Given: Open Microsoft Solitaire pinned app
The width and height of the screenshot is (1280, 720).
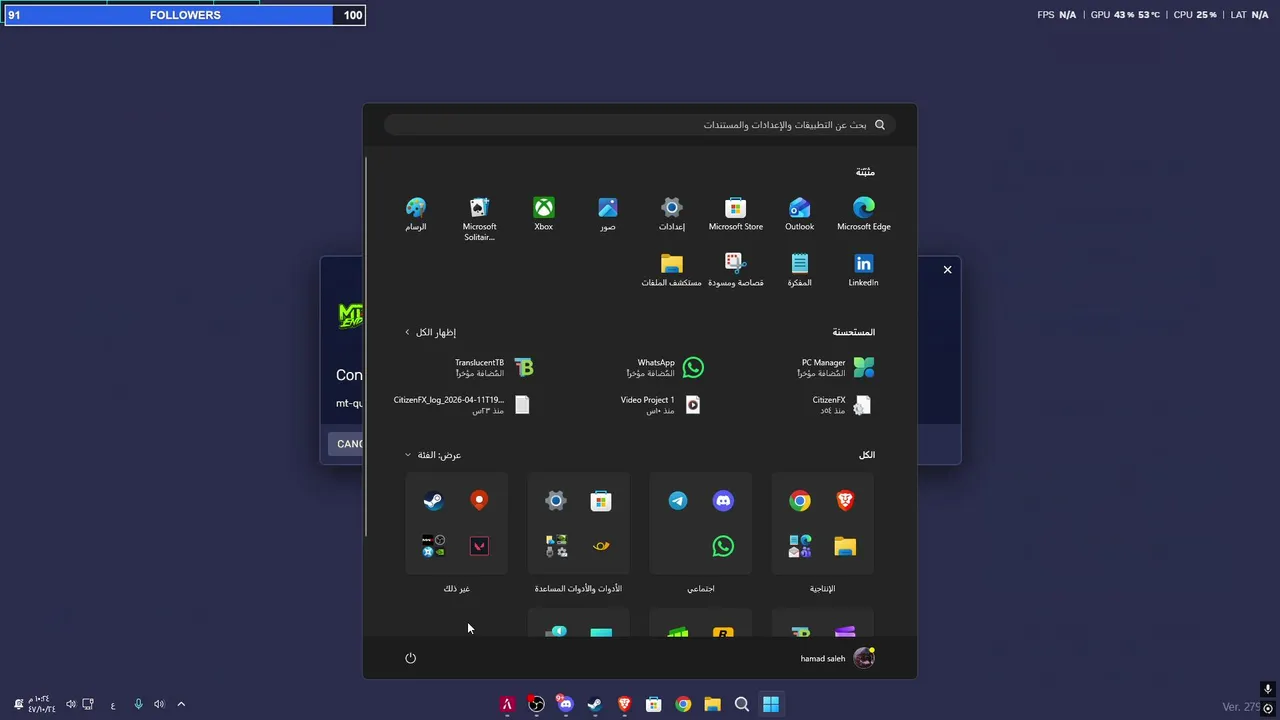Looking at the screenshot, I should [x=479, y=218].
